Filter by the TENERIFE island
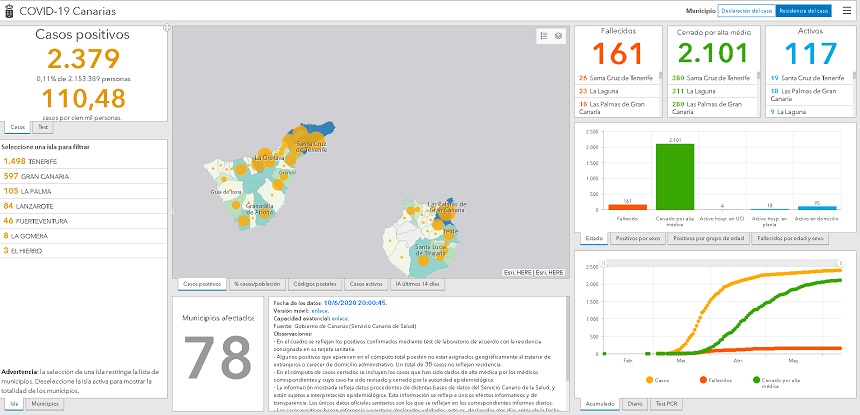Viewport: 860px width, 415px height. tap(30, 161)
